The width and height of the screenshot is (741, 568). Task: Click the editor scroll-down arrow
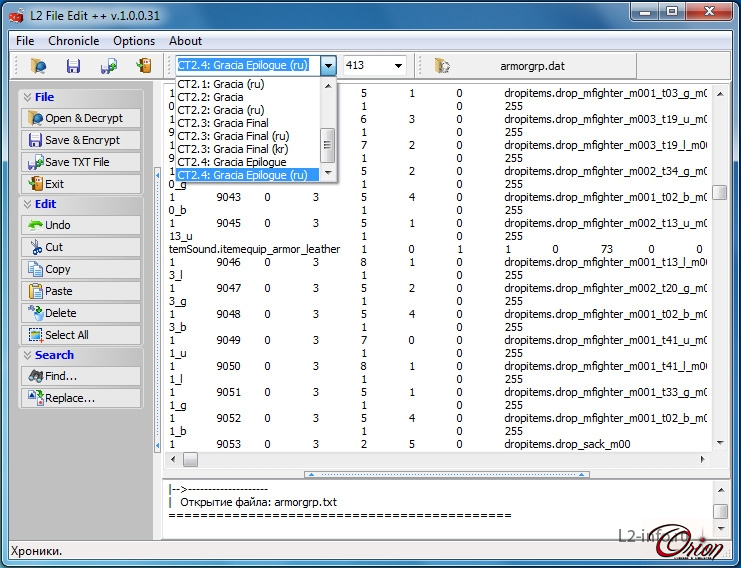coord(720,443)
